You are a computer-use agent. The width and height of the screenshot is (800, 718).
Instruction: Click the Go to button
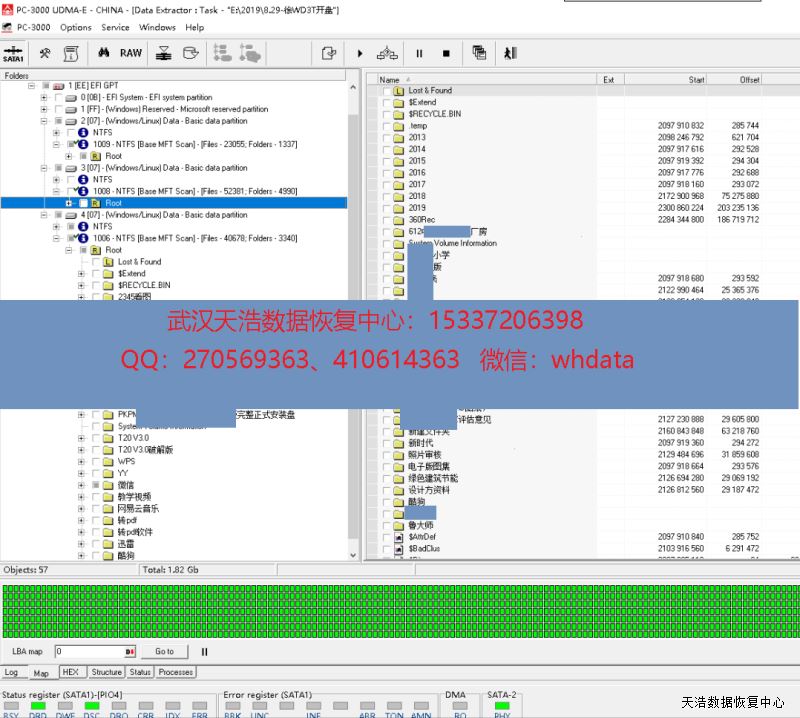point(164,651)
